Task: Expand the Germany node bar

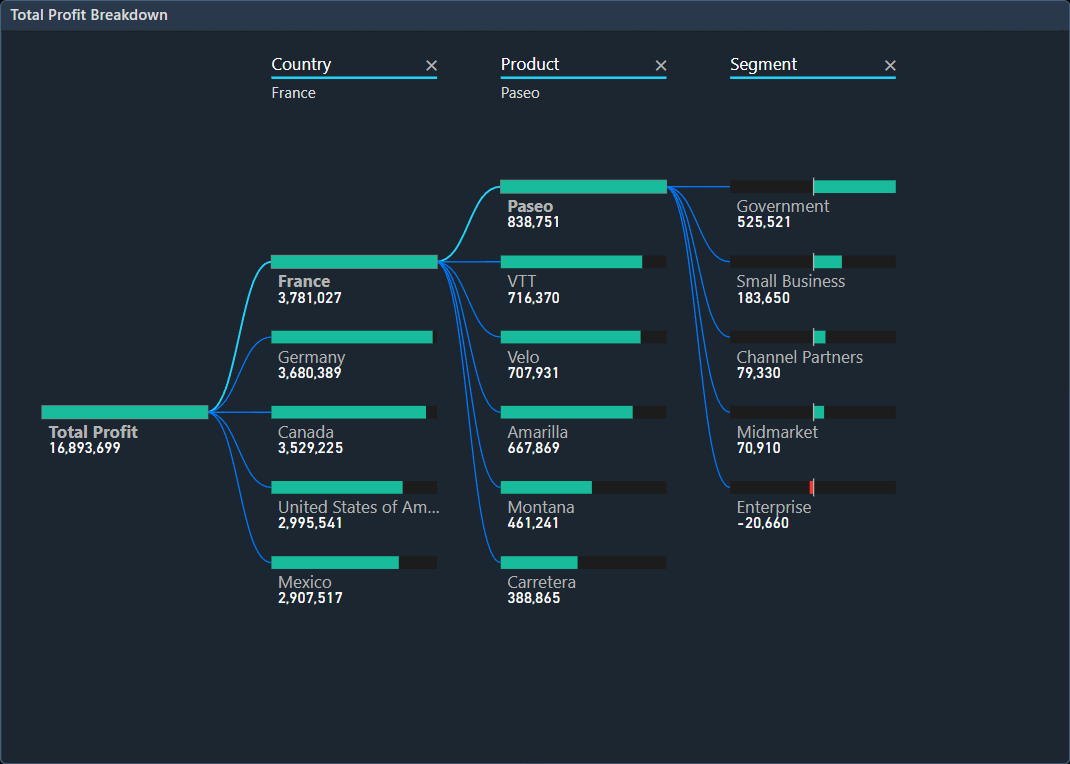Action: coord(352,337)
